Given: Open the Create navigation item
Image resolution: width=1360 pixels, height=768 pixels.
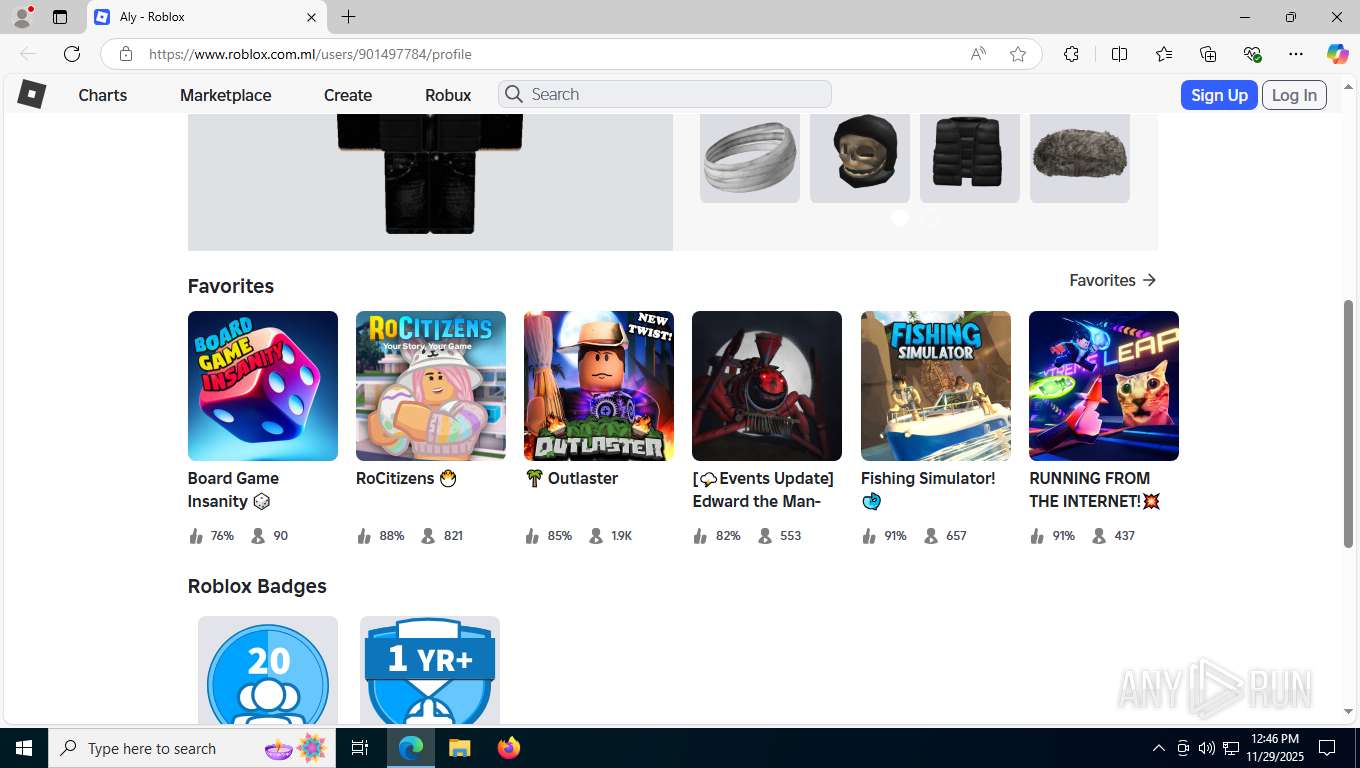Looking at the screenshot, I should (x=348, y=95).
